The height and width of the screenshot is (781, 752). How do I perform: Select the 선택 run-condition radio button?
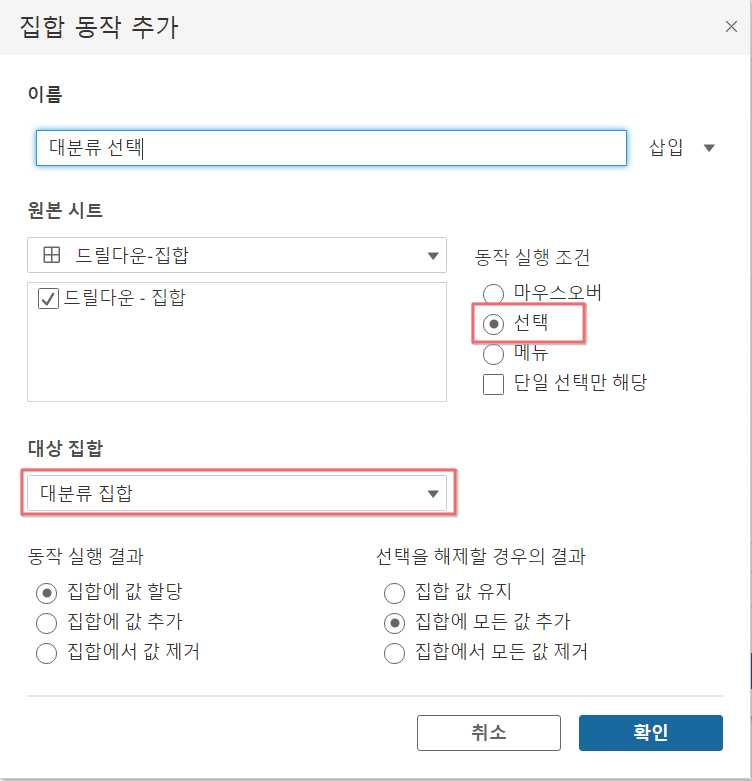(x=493, y=324)
